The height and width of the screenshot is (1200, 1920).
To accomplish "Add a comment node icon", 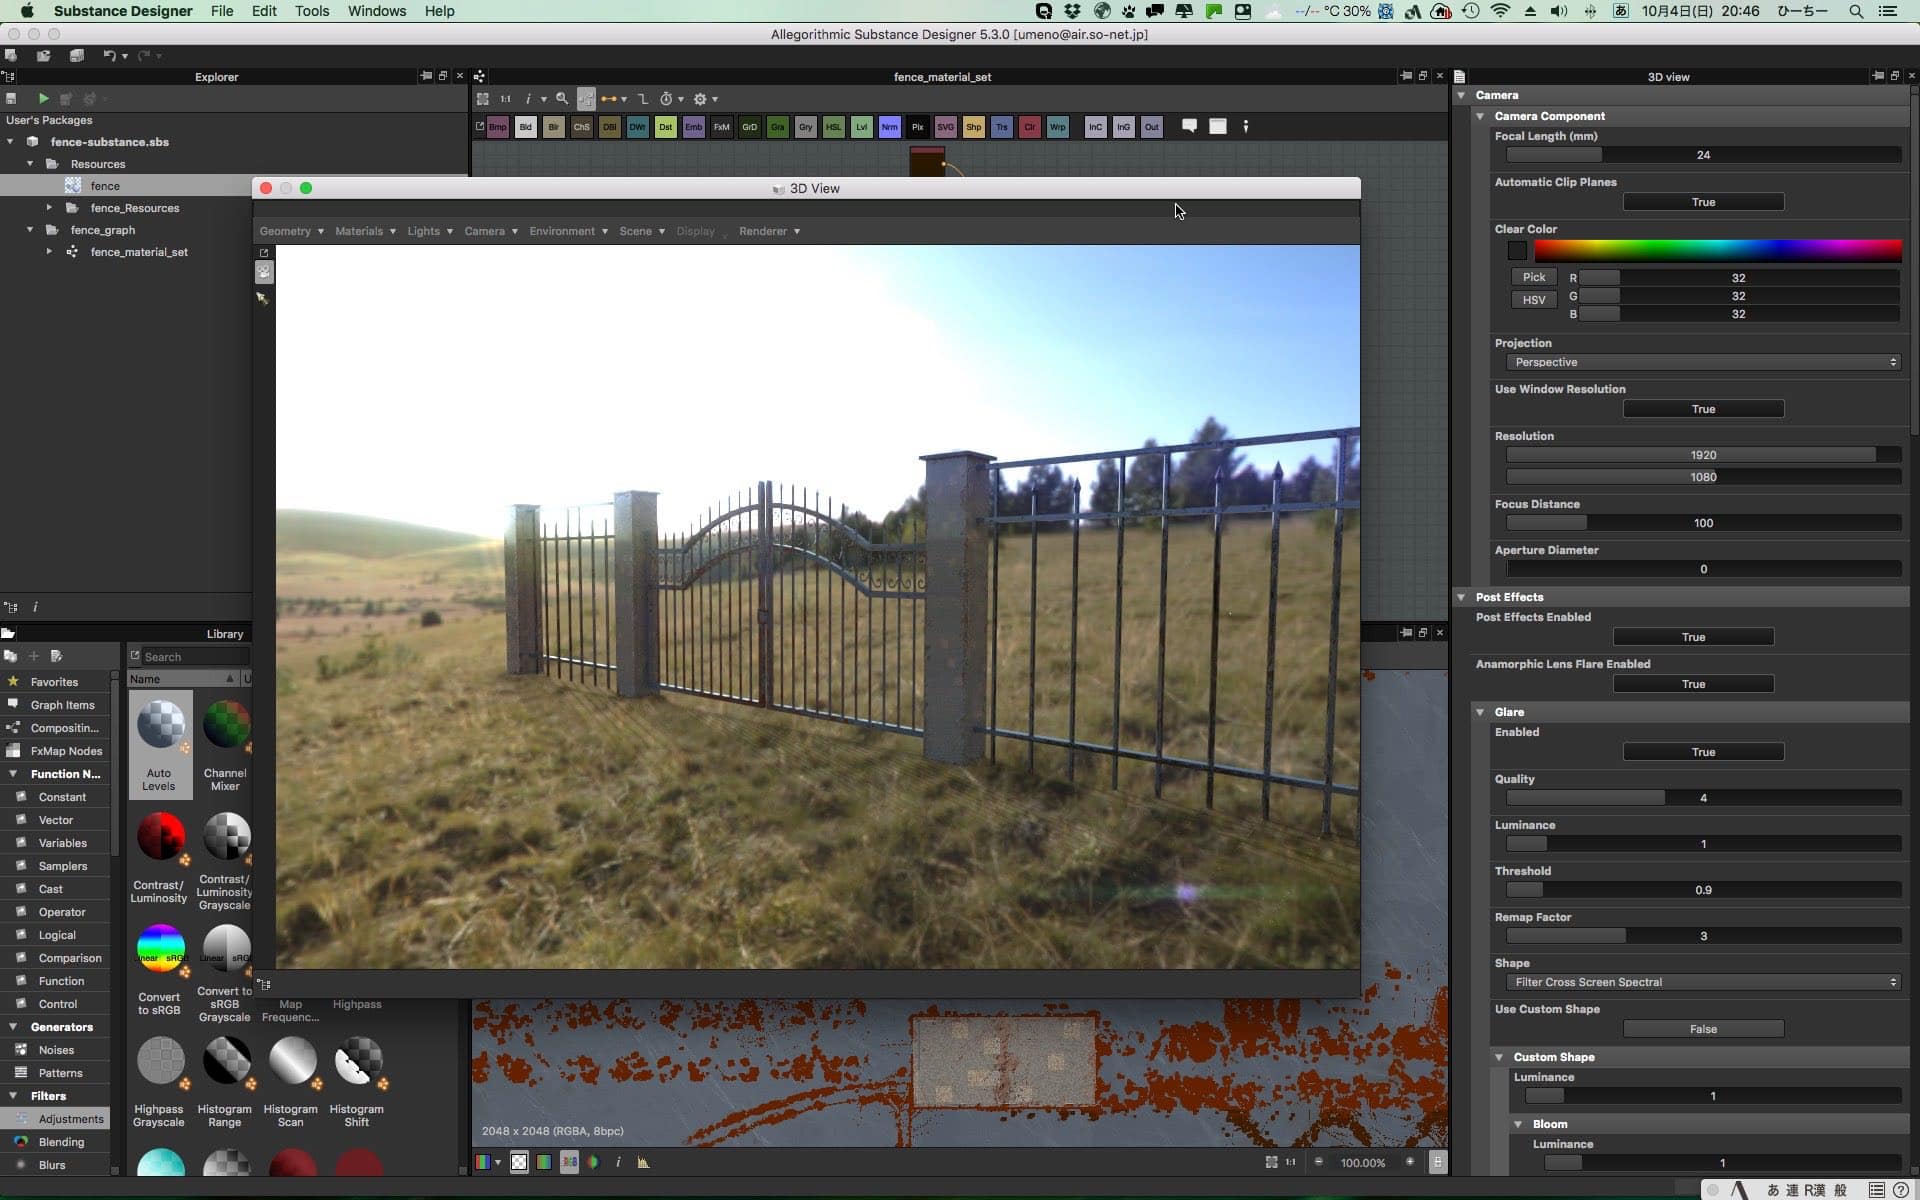I will coord(1189,126).
